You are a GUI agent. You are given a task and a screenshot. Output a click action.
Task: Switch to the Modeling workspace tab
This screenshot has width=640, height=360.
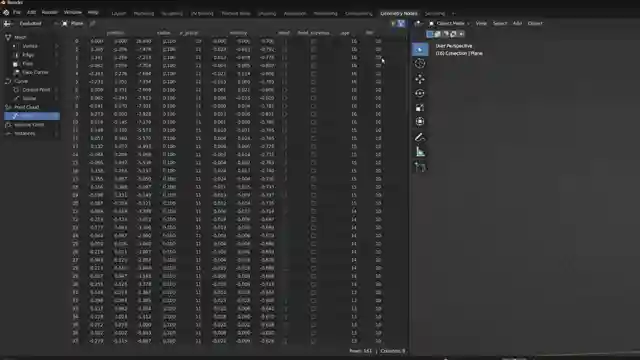pos(144,13)
